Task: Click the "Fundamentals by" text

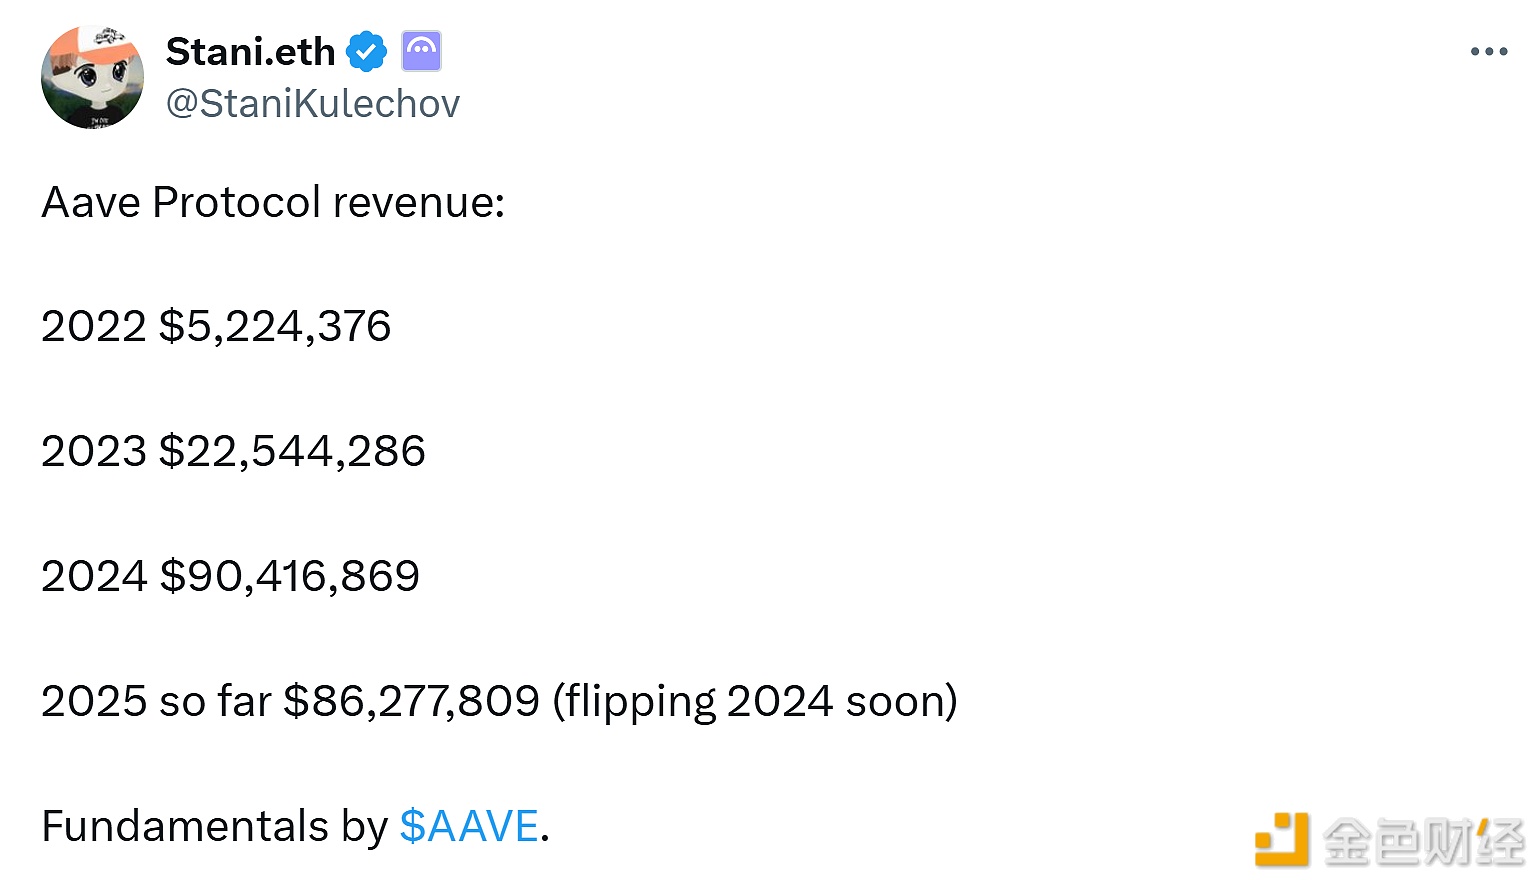Action: (x=214, y=827)
